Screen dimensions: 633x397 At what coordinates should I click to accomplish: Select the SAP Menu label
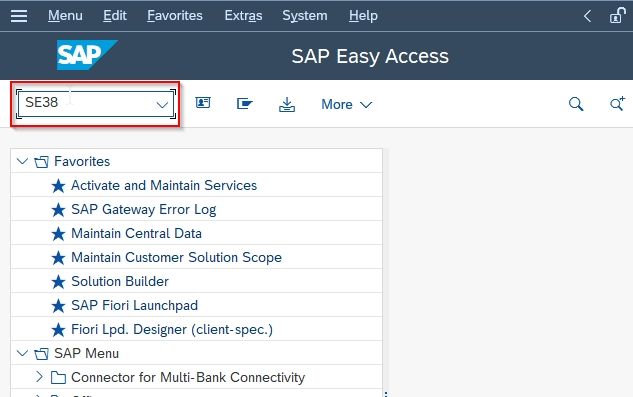tap(86, 353)
